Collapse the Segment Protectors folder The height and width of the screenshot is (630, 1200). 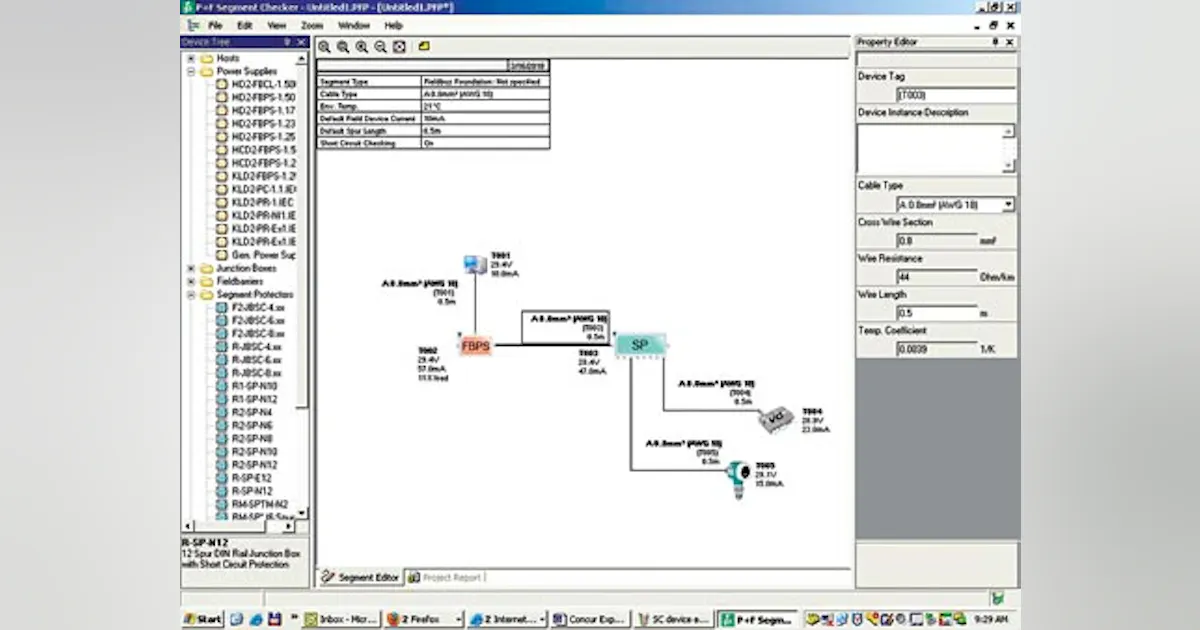coord(191,295)
